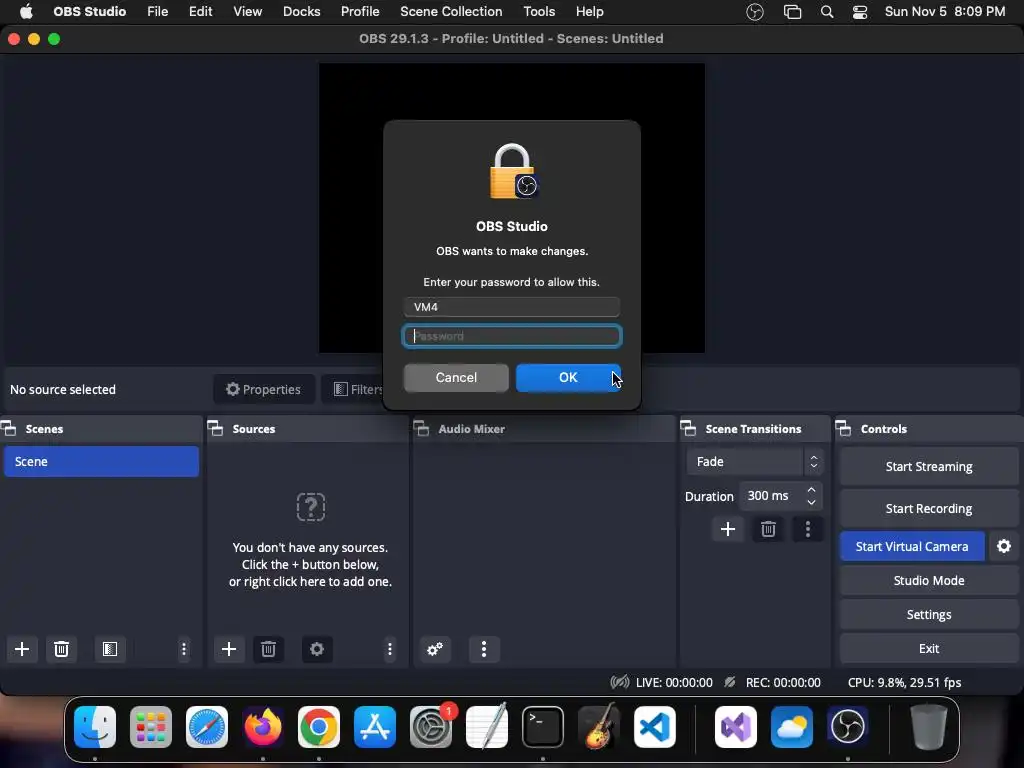The width and height of the screenshot is (1024, 768).
Task: Click the Properties button for sources
Action: (x=264, y=389)
